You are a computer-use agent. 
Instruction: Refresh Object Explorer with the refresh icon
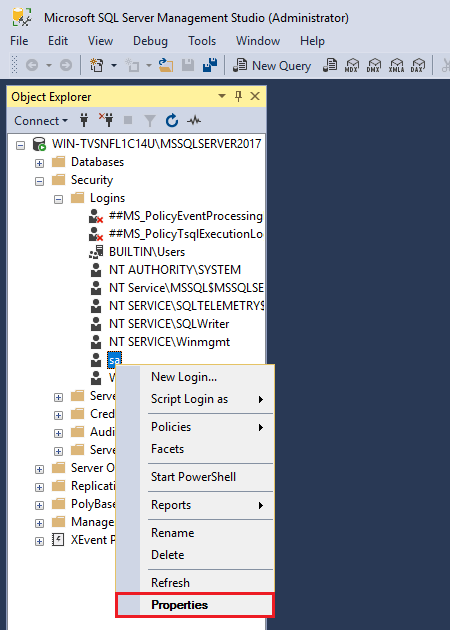click(172, 121)
